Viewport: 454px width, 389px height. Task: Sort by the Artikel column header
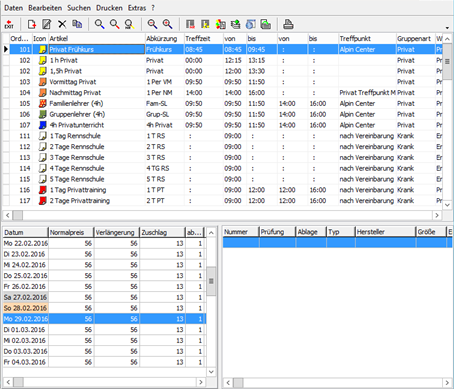[x=97, y=39]
